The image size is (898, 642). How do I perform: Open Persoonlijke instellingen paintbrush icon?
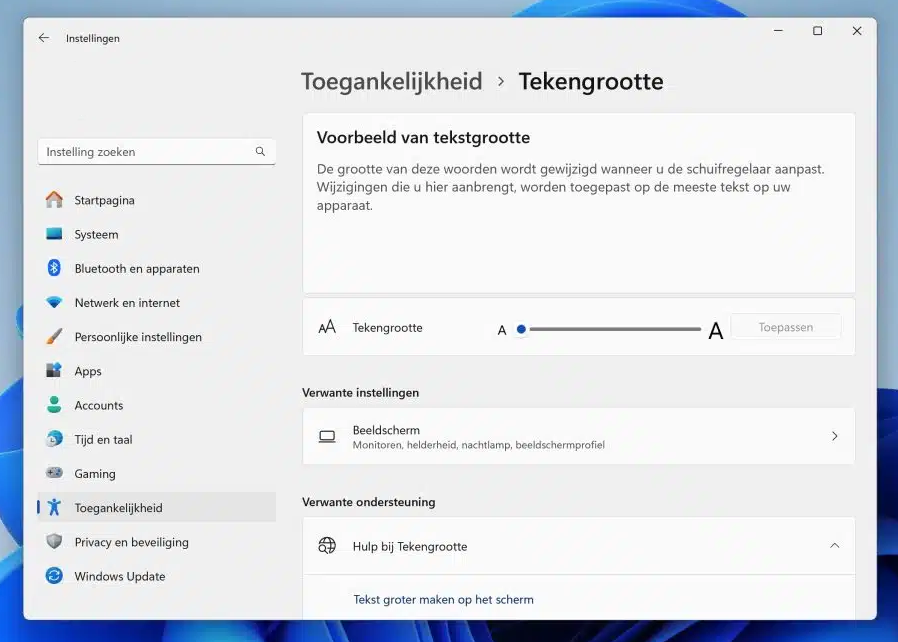[x=54, y=337]
